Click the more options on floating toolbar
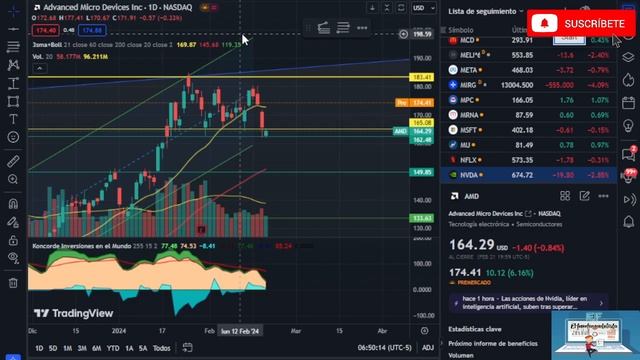The image size is (640, 360). 362,28
